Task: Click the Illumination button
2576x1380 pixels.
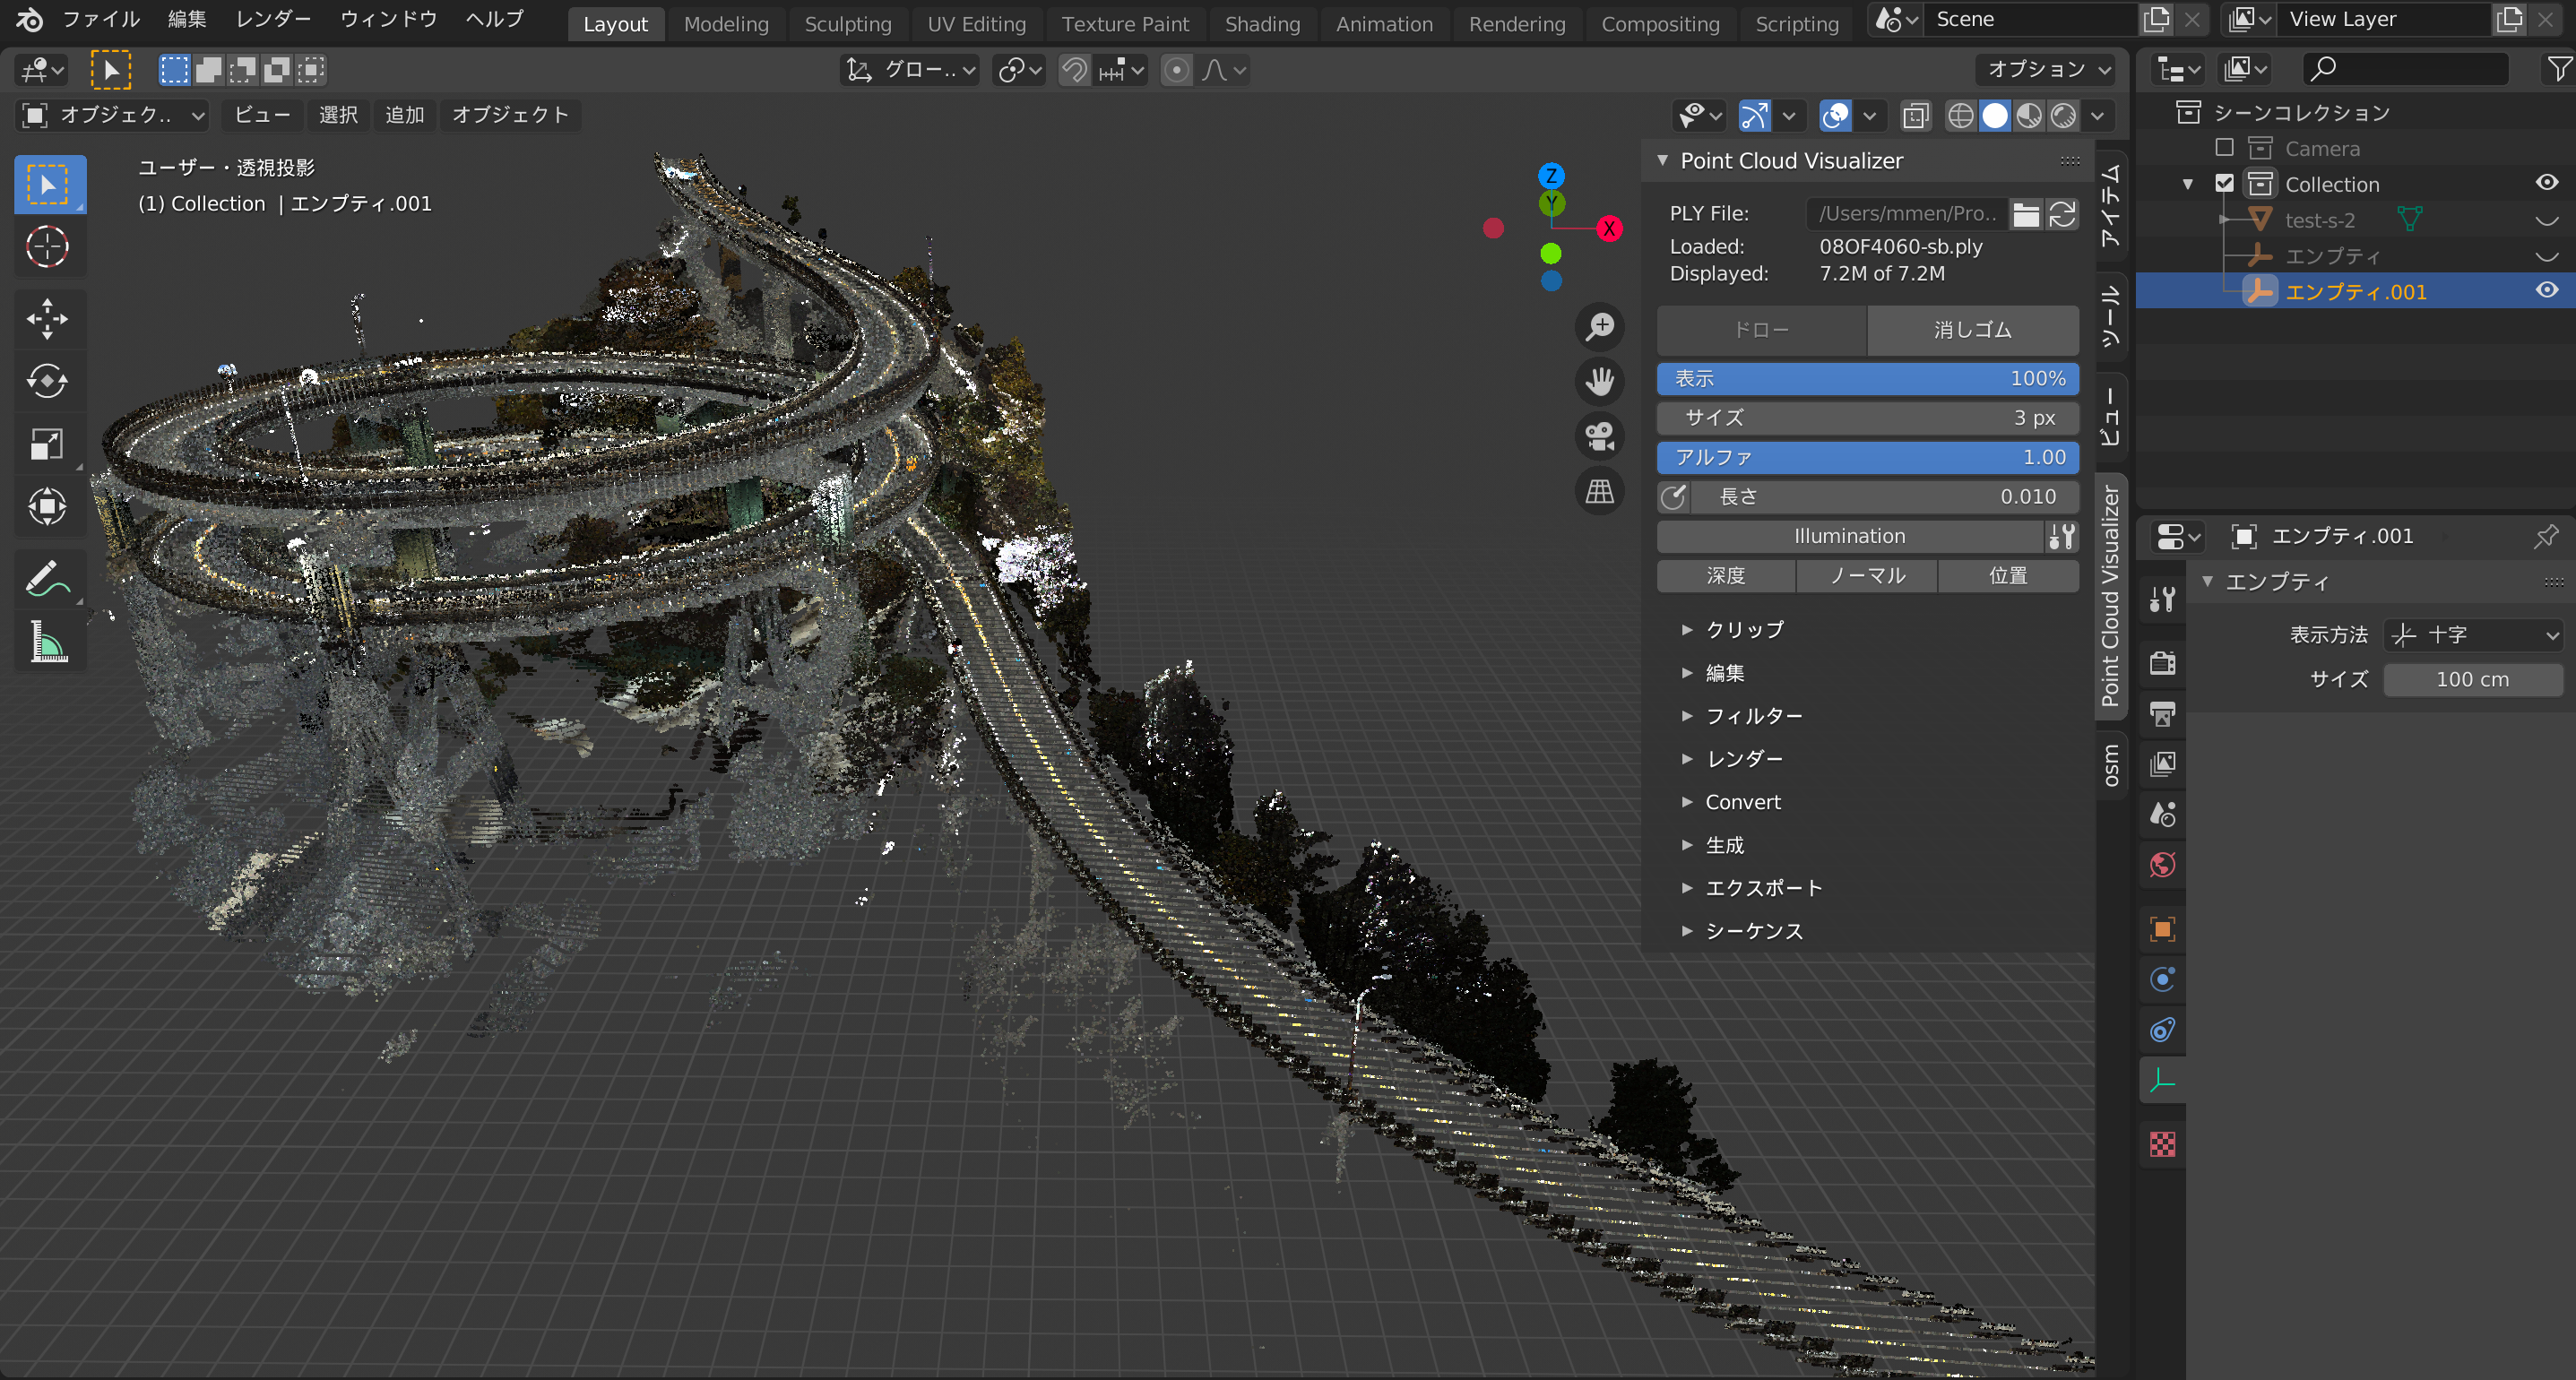Action: [x=1849, y=536]
